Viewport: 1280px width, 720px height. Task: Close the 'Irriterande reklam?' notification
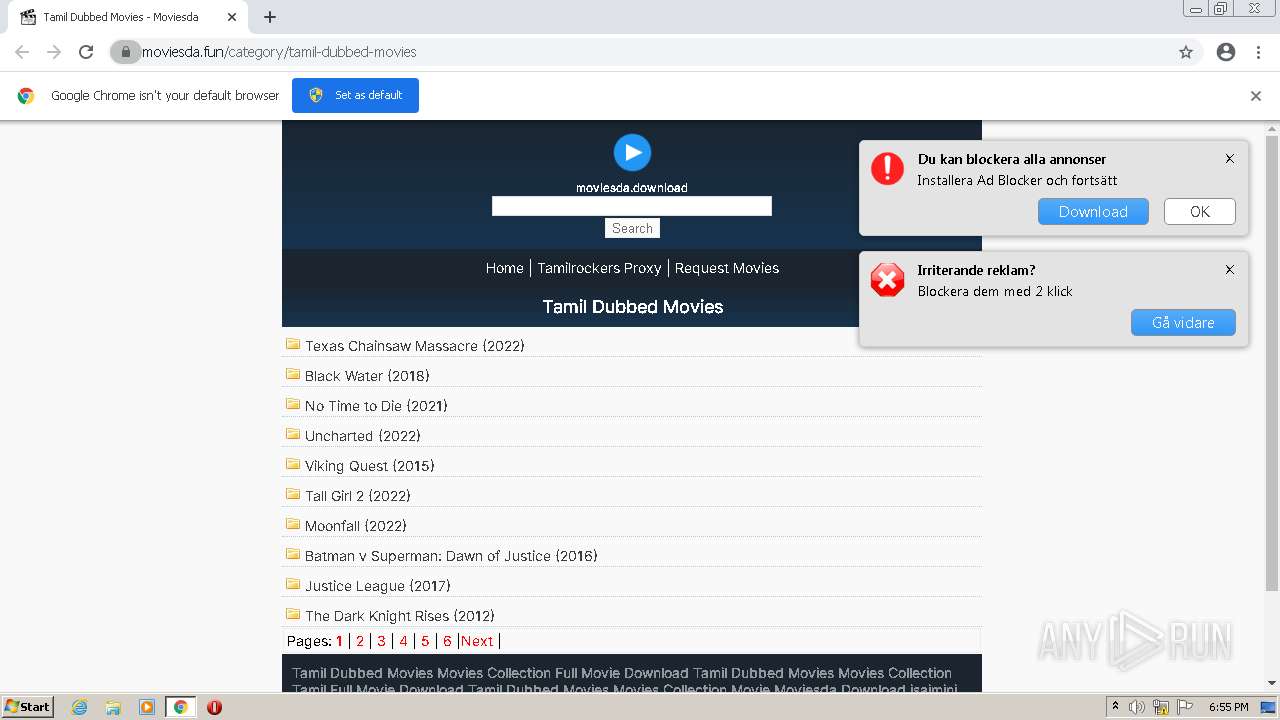click(x=1230, y=269)
